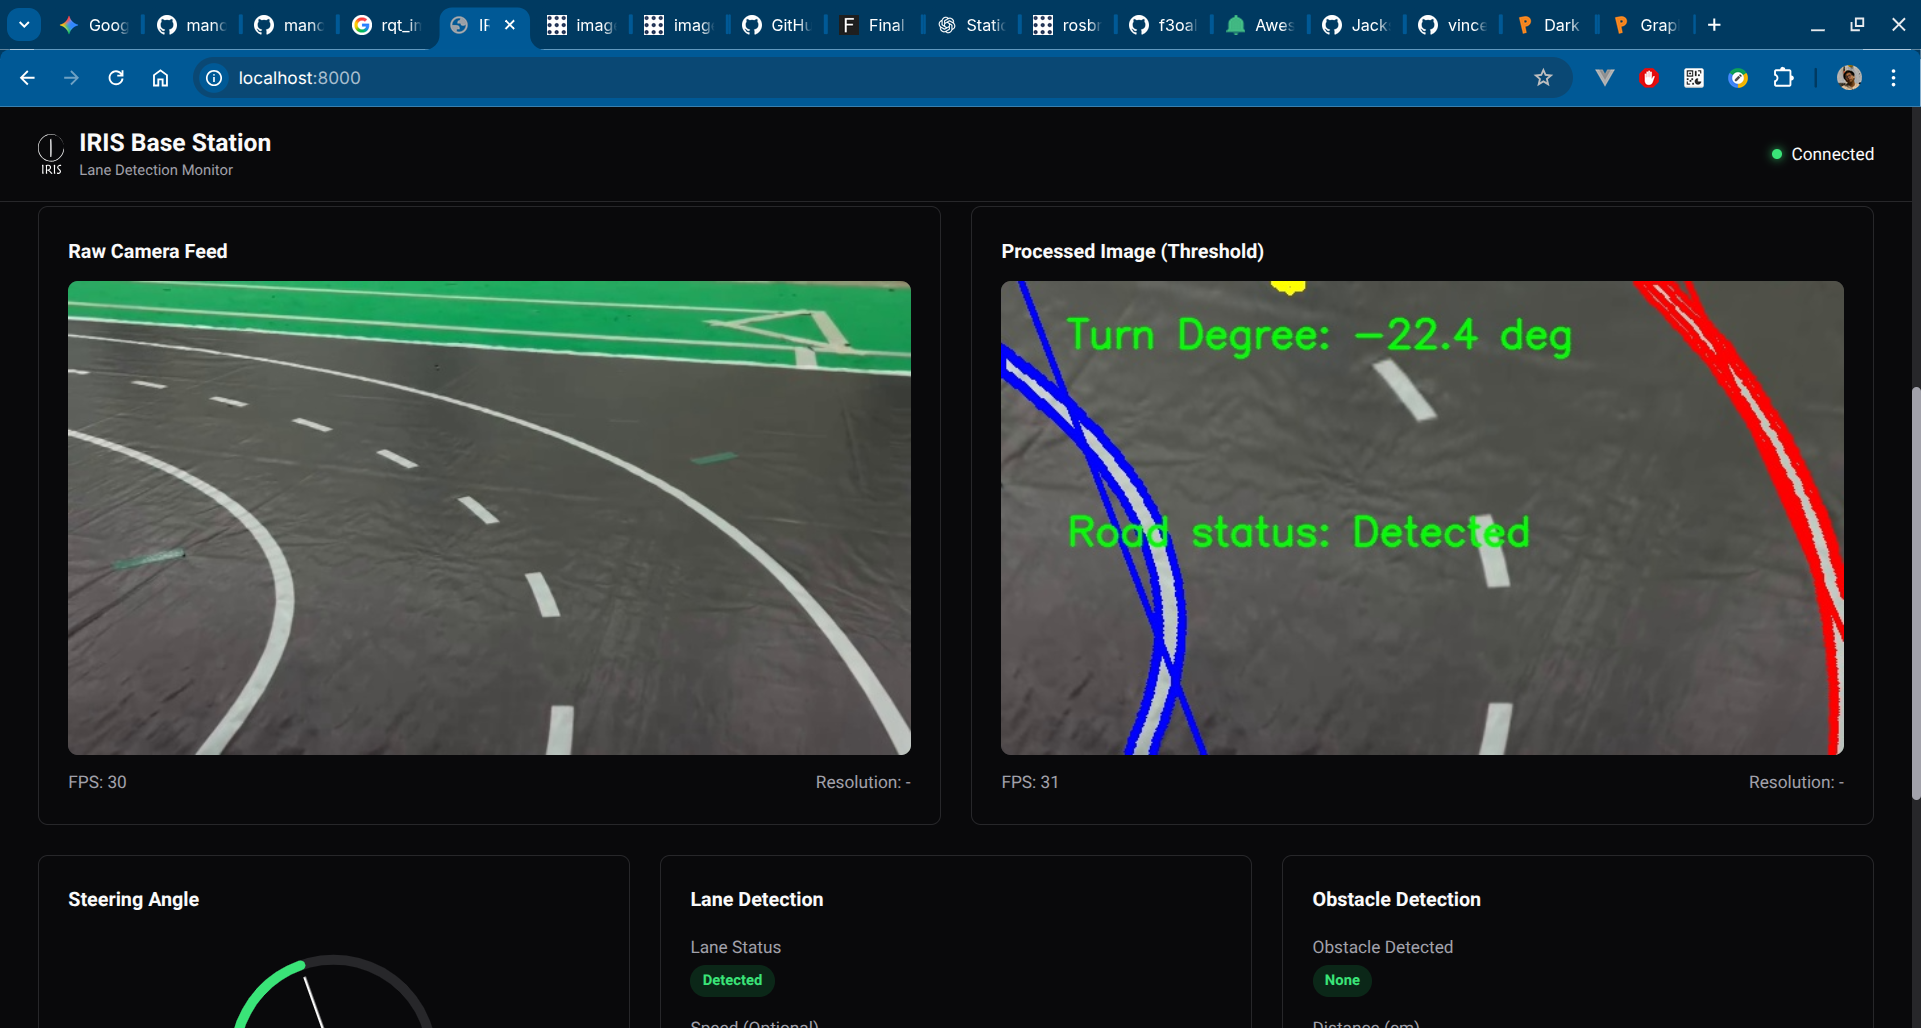Click the IRIS logo icon
Image resolution: width=1921 pixels, height=1029 pixels.
(x=51, y=153)
